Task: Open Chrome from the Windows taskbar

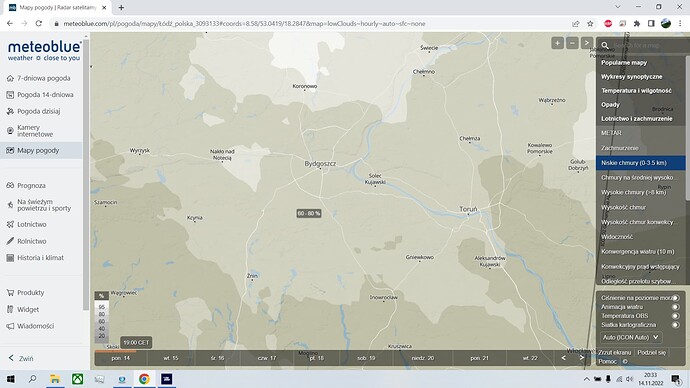Action: [x=144, y=379]
